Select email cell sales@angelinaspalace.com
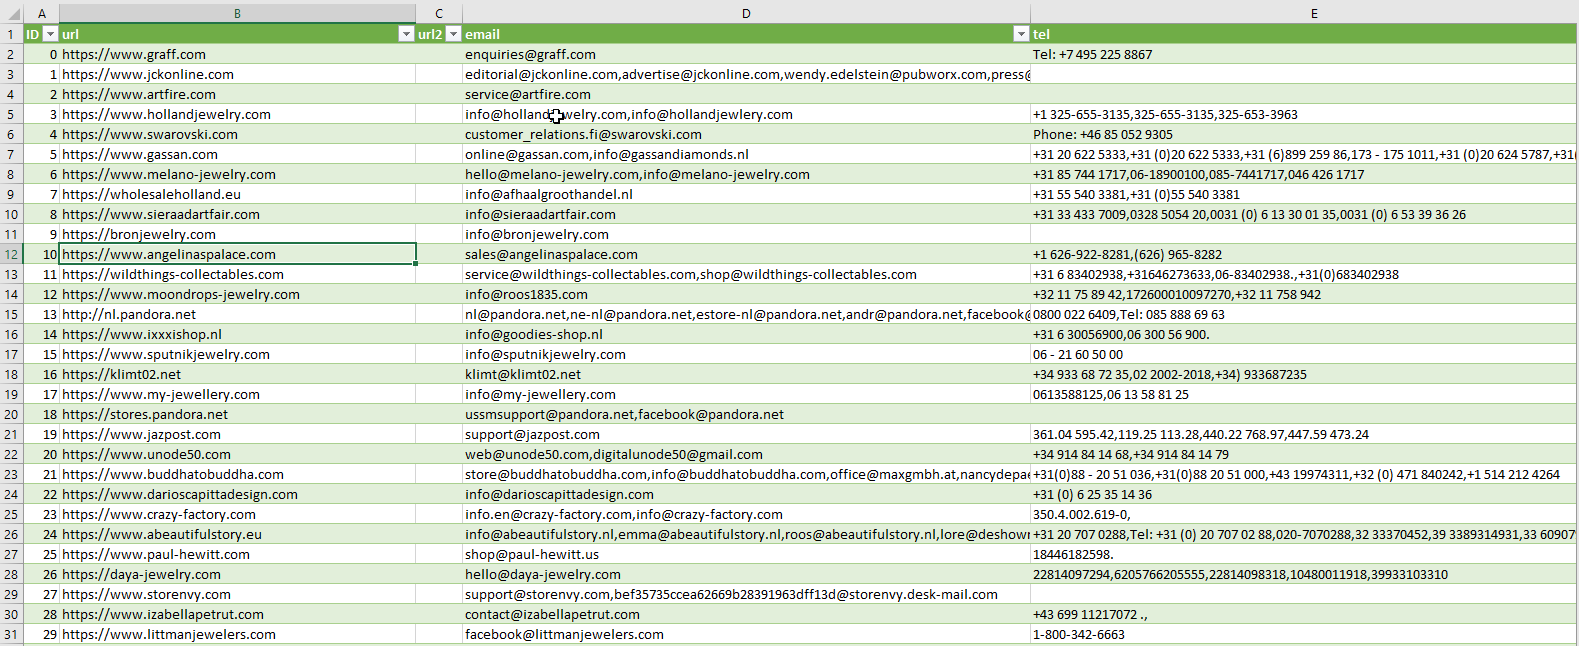 746,254
